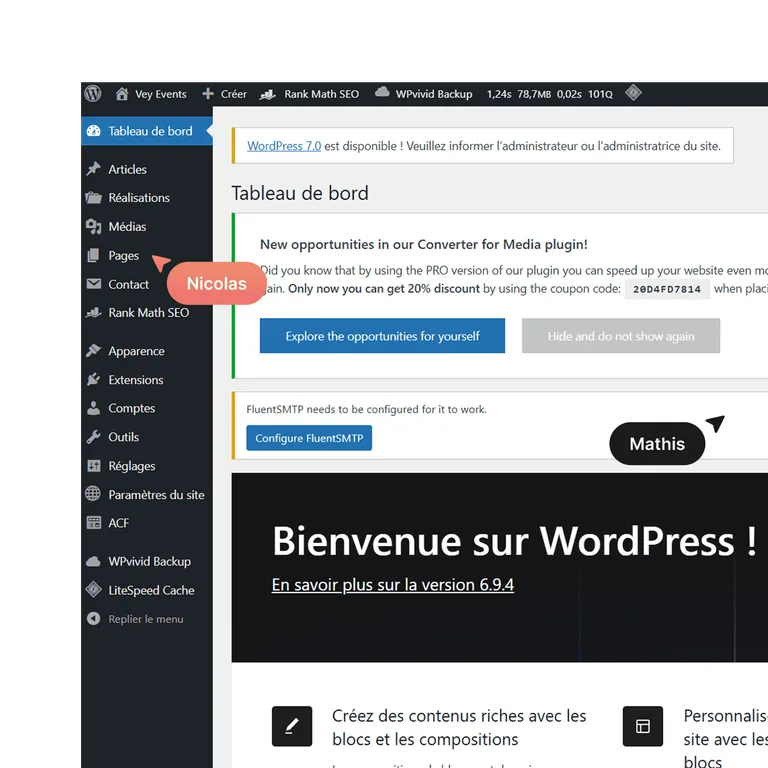Click the Médias icon in sidebar
Screen dimensions: 768x768
point(94,226)
